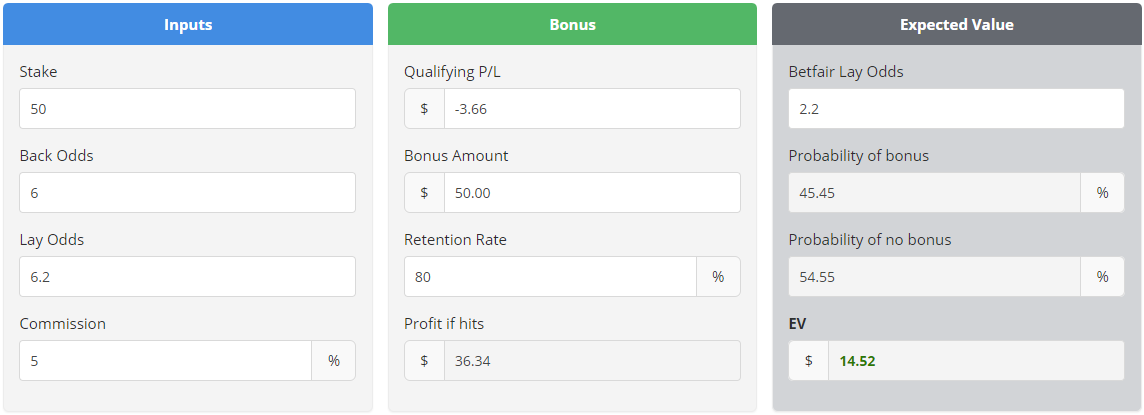Click the Probability of no bonus field

pos(934,277)
